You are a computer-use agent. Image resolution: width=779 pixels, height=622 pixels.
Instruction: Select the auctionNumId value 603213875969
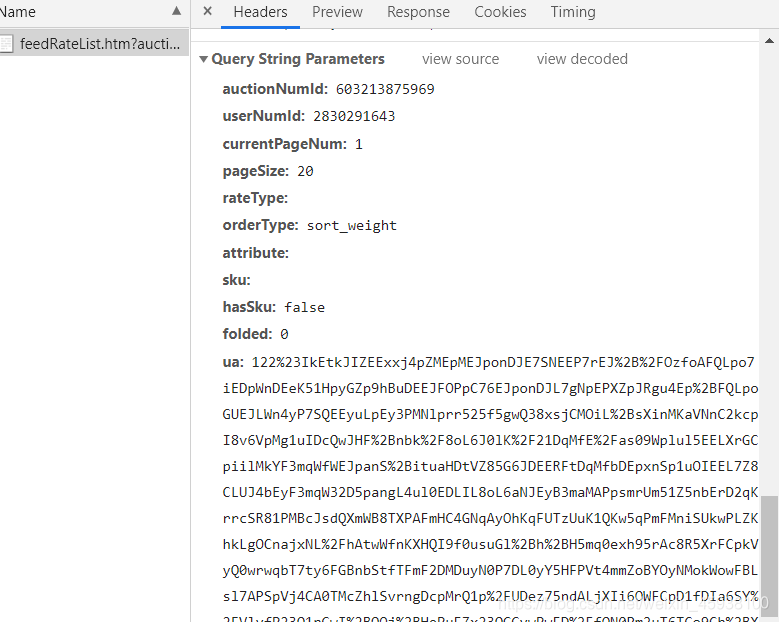pyautogui.click(x=385, y=89)
